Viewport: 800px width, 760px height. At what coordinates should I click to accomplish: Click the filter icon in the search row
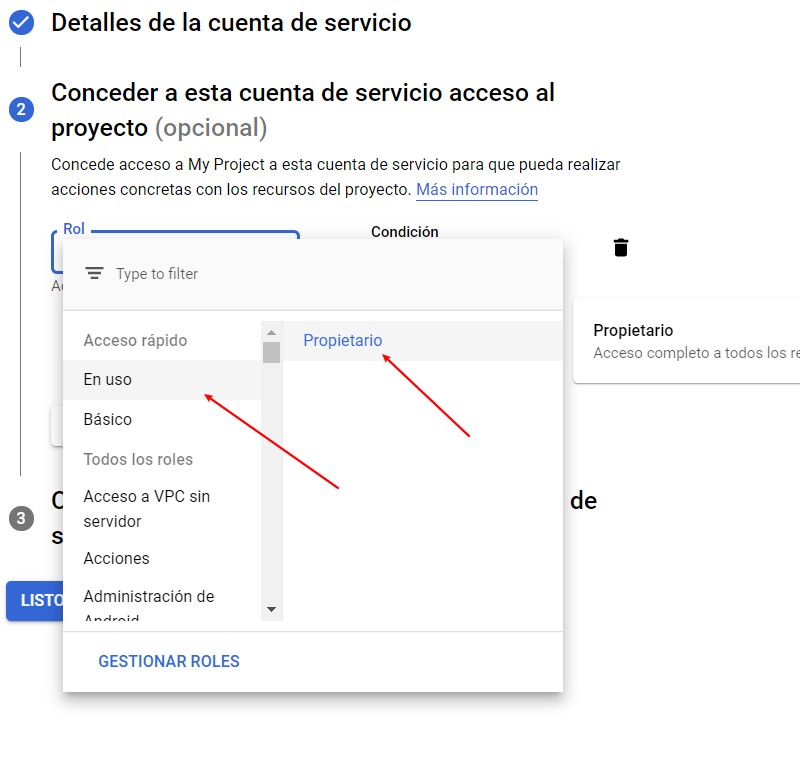[x=94, y=273]
